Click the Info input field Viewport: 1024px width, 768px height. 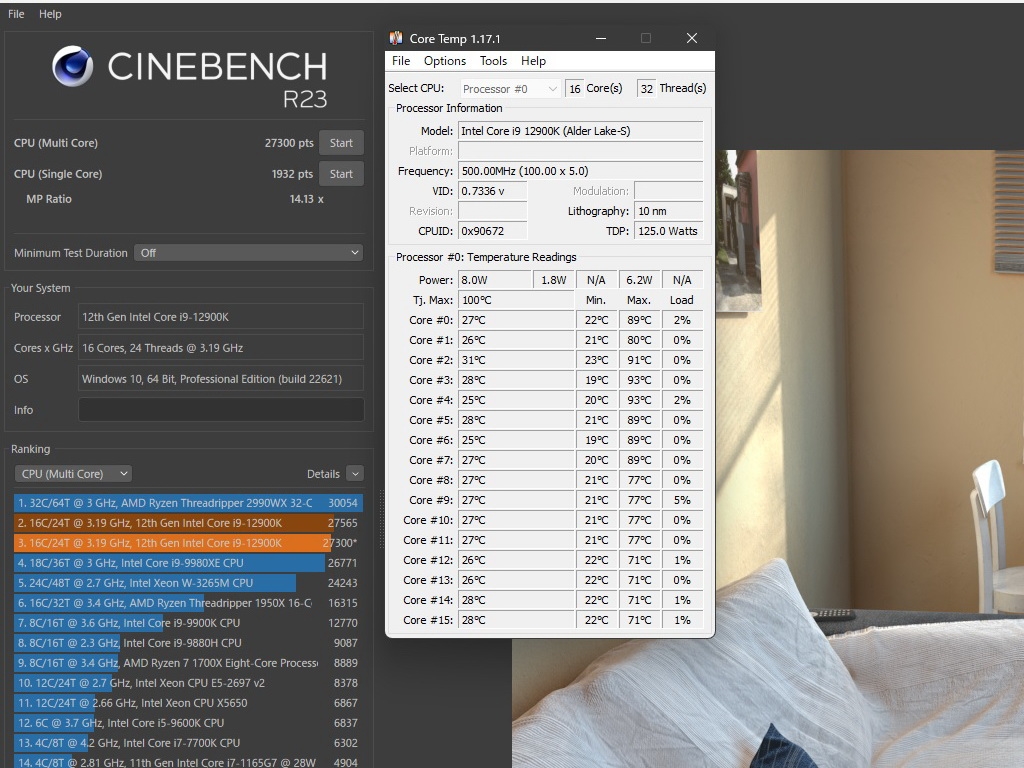(x=221, y=409)
